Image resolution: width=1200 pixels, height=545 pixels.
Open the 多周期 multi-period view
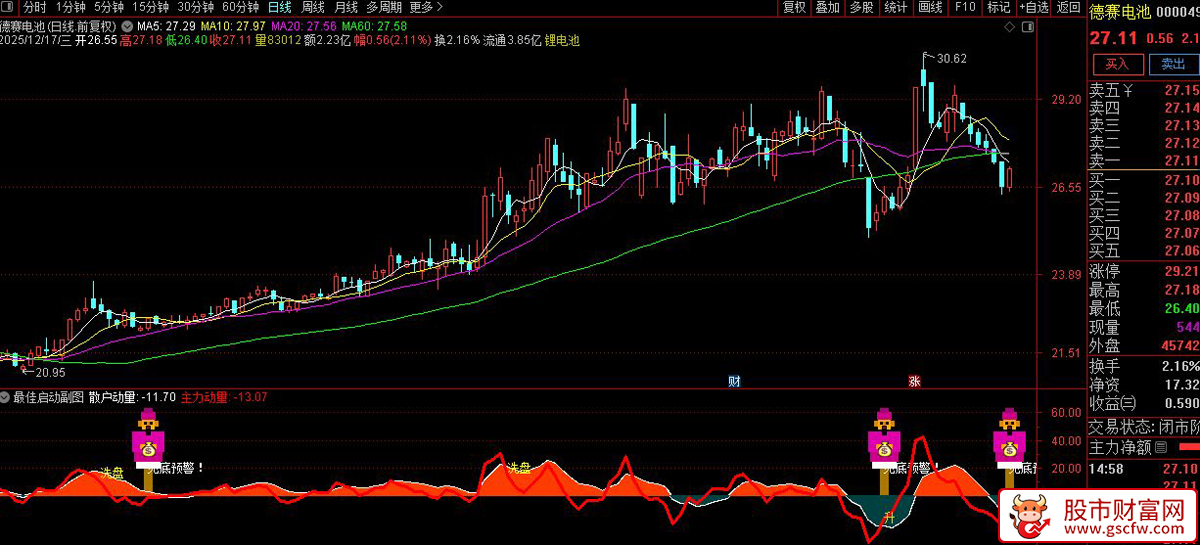coord(384,7)
